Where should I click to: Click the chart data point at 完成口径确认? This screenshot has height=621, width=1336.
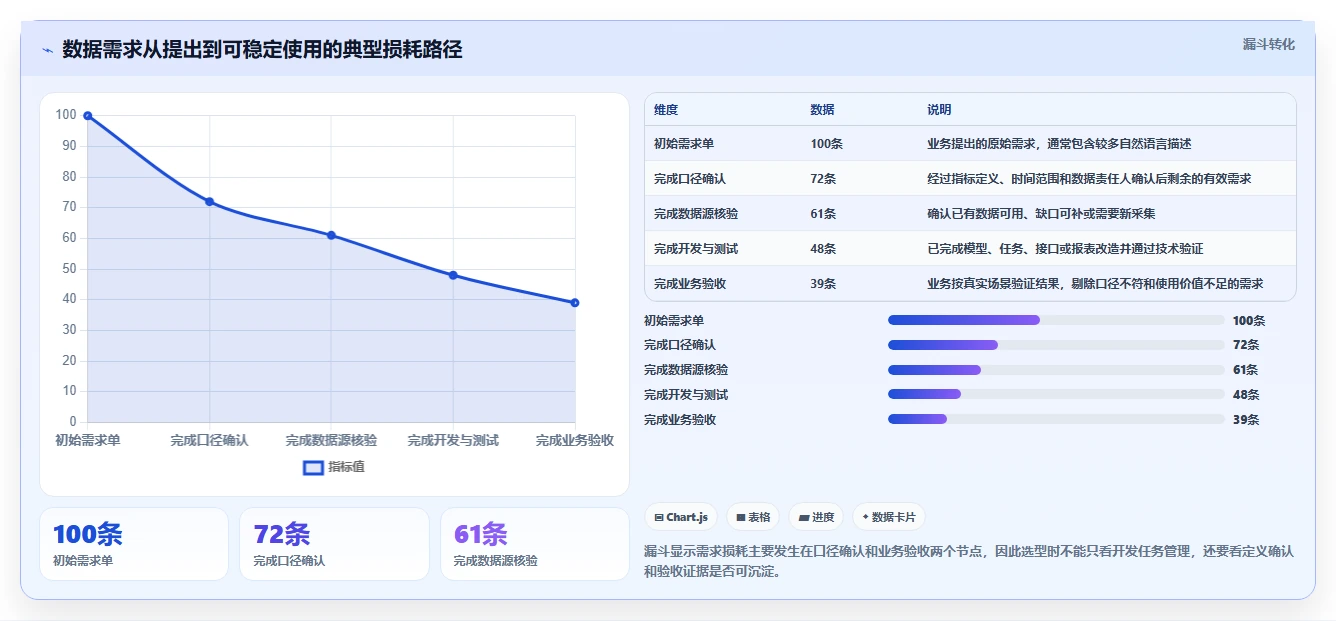(209, 201)
